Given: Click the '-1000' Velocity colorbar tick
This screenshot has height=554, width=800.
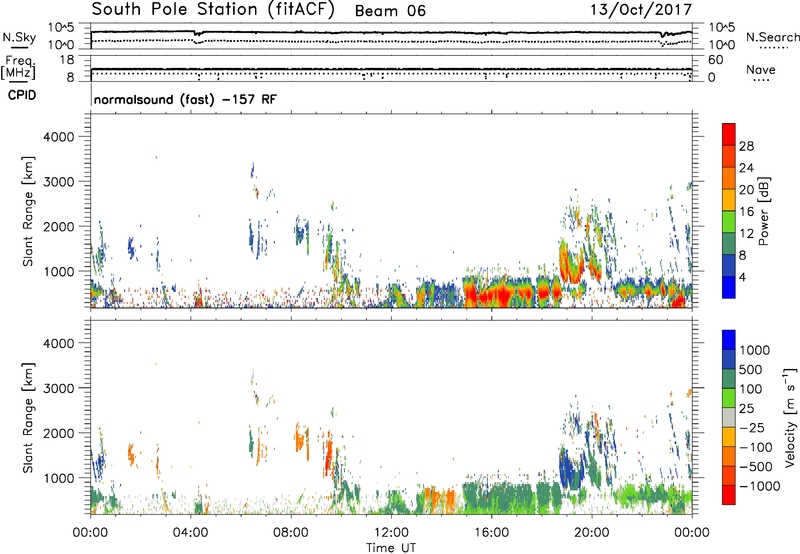Looking at the screenshot, I should pos(760,486).
